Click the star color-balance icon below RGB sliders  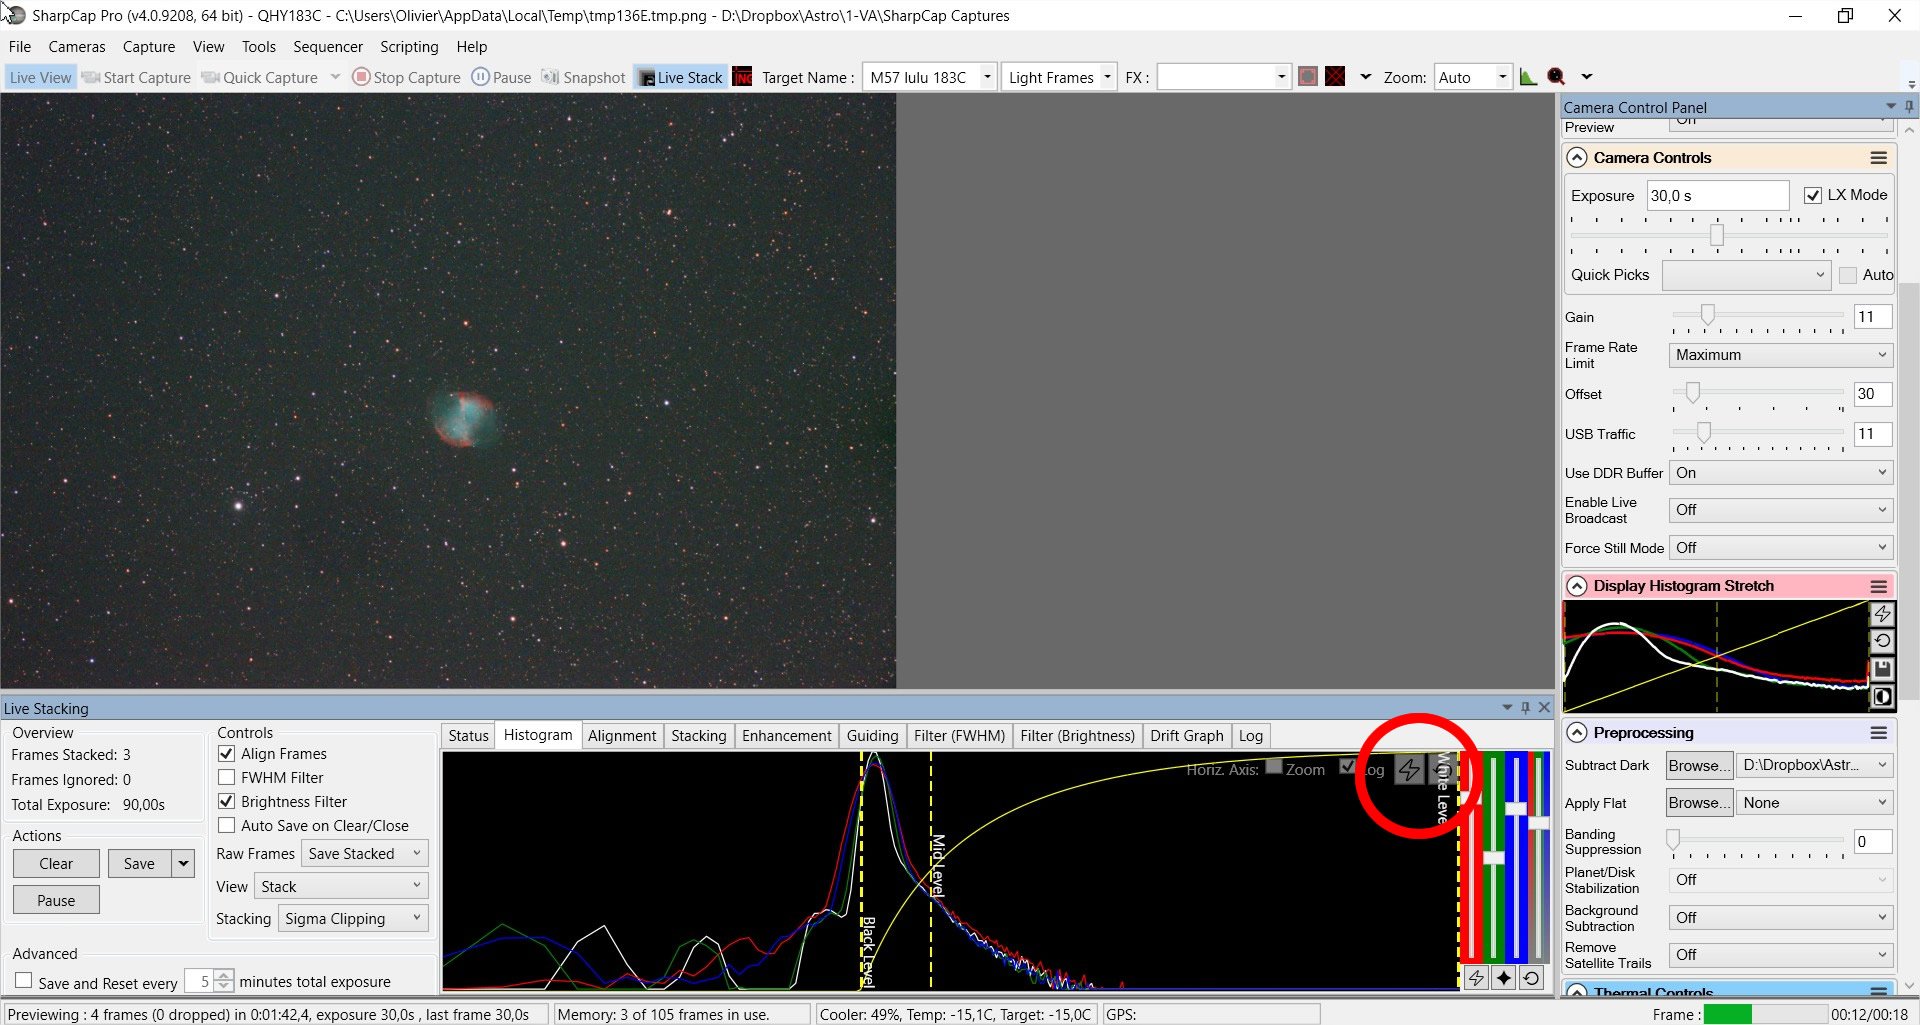[1503, 978]
